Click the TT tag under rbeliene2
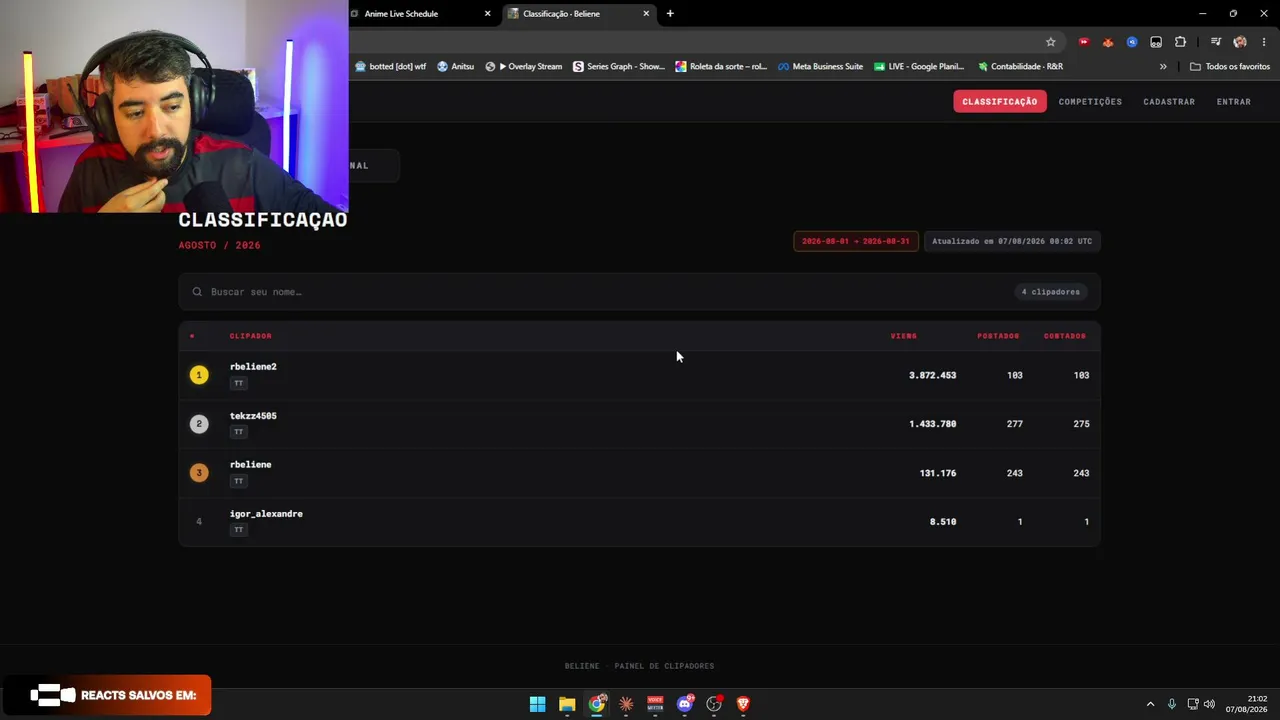Viewport: 1280px width, 720px height. pos(238,383)
